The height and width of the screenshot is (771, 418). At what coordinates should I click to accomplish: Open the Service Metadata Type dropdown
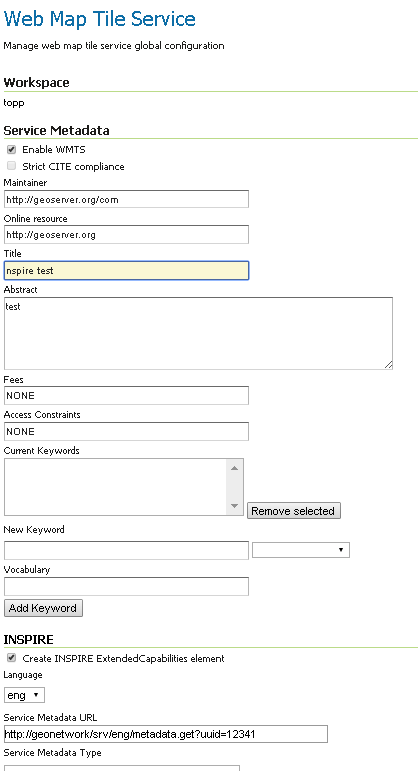[x=122, y=768]
